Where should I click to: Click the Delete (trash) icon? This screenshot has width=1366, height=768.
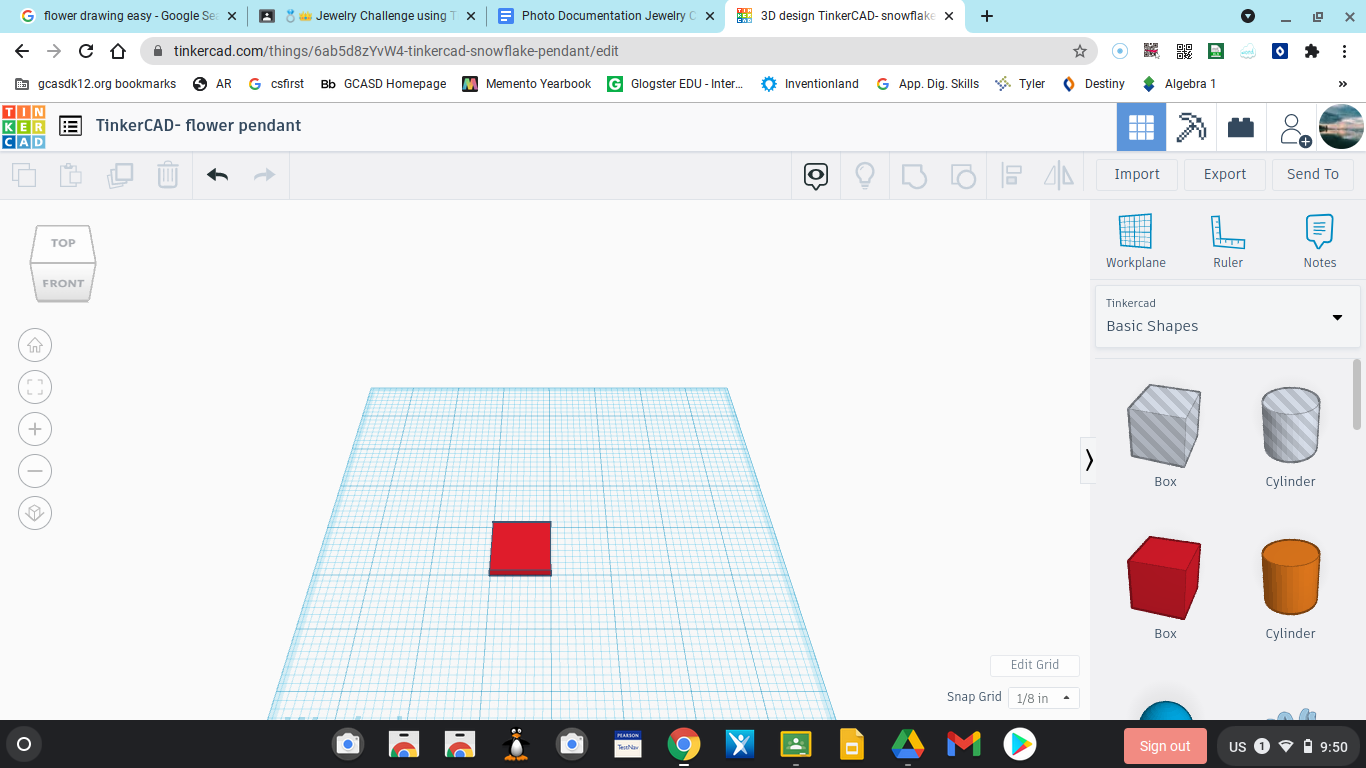pyautogui.click(x=167, y=174)
